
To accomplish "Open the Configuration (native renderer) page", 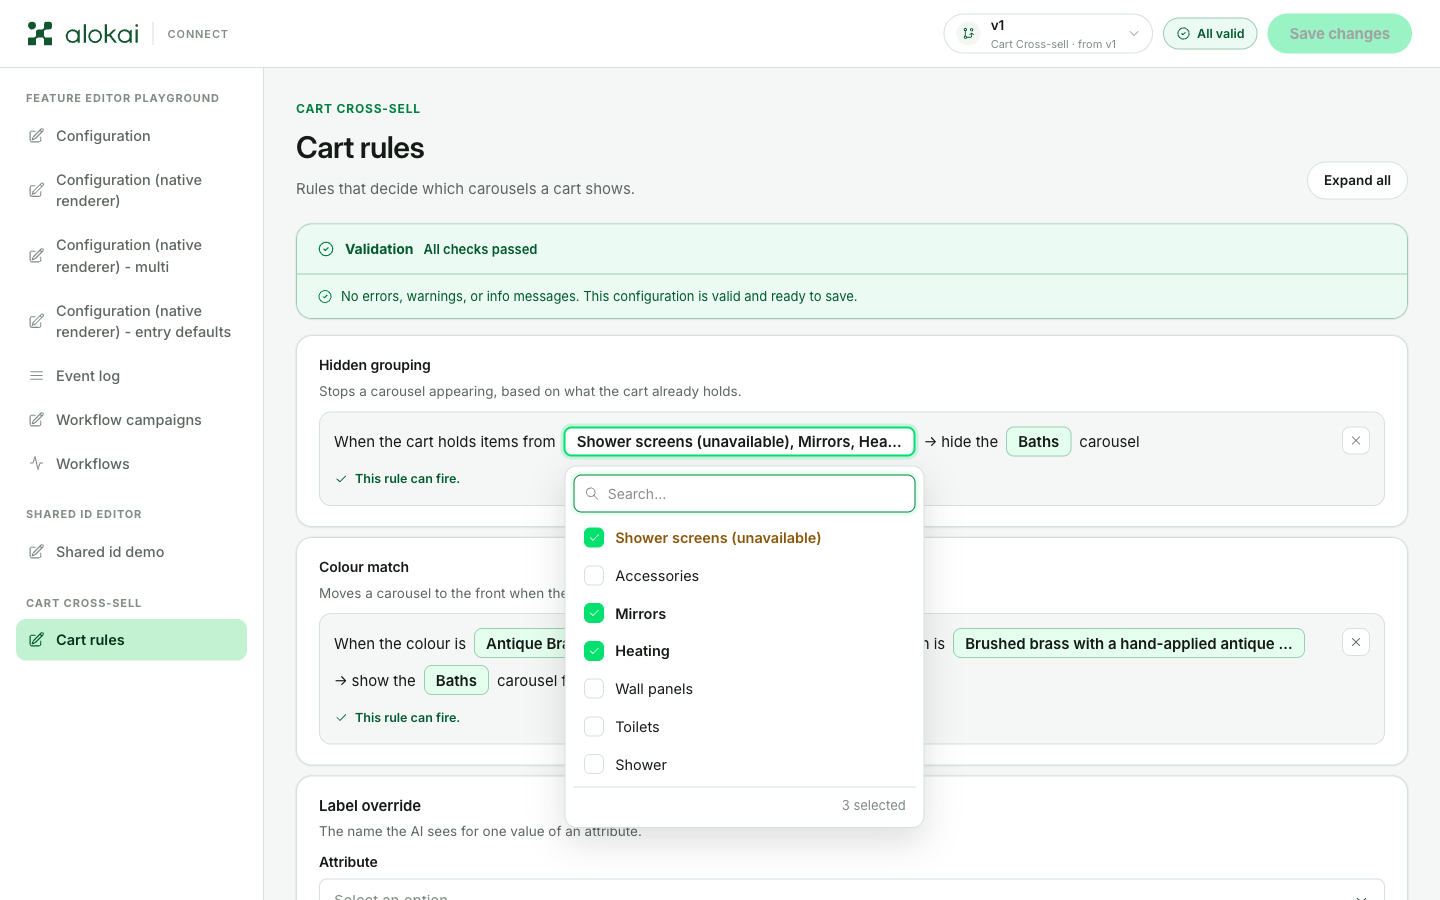I will pyautogui.click(x=131, y=190).
